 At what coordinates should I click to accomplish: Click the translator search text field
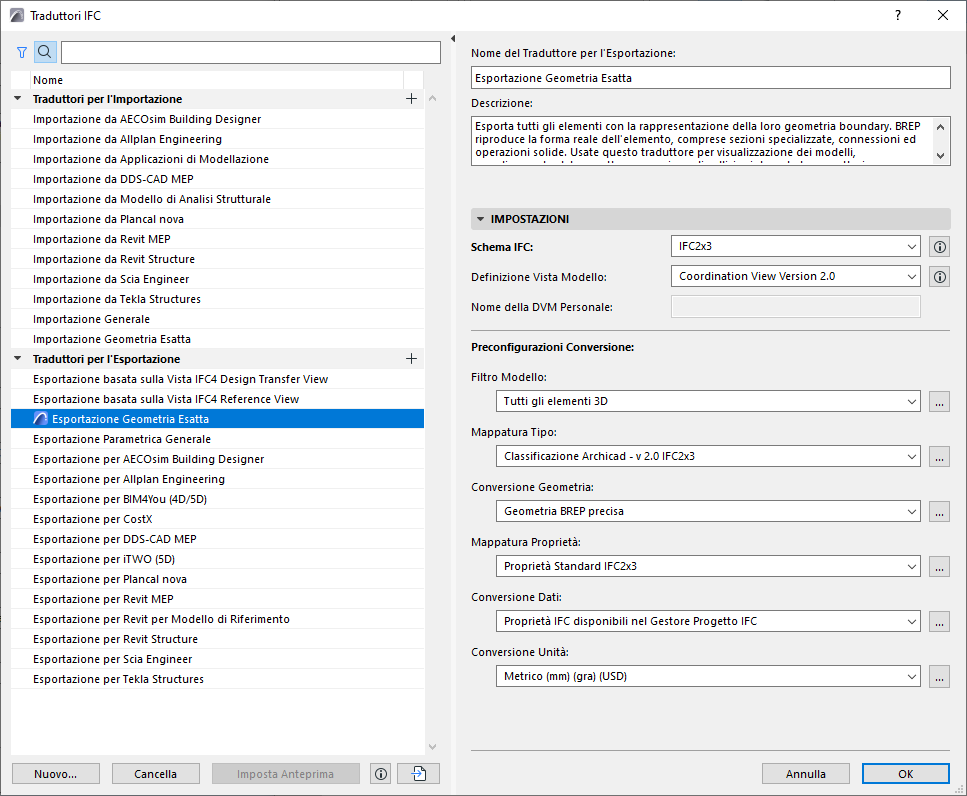(250, 52)
